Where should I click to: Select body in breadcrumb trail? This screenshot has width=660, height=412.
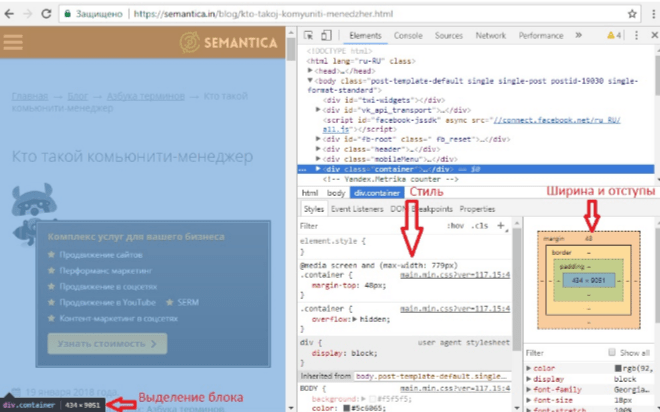[x=336, y=193]
